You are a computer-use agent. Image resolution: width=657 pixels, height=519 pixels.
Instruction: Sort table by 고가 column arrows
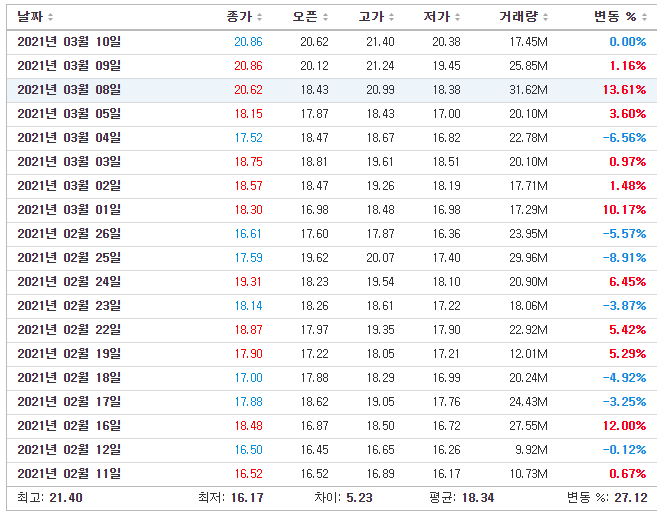tap(392, 17)
